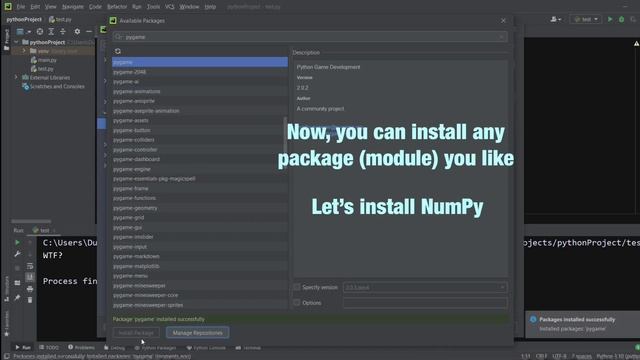Open the Problems tool window tab
640x360 pixels.
click(81, 348)
